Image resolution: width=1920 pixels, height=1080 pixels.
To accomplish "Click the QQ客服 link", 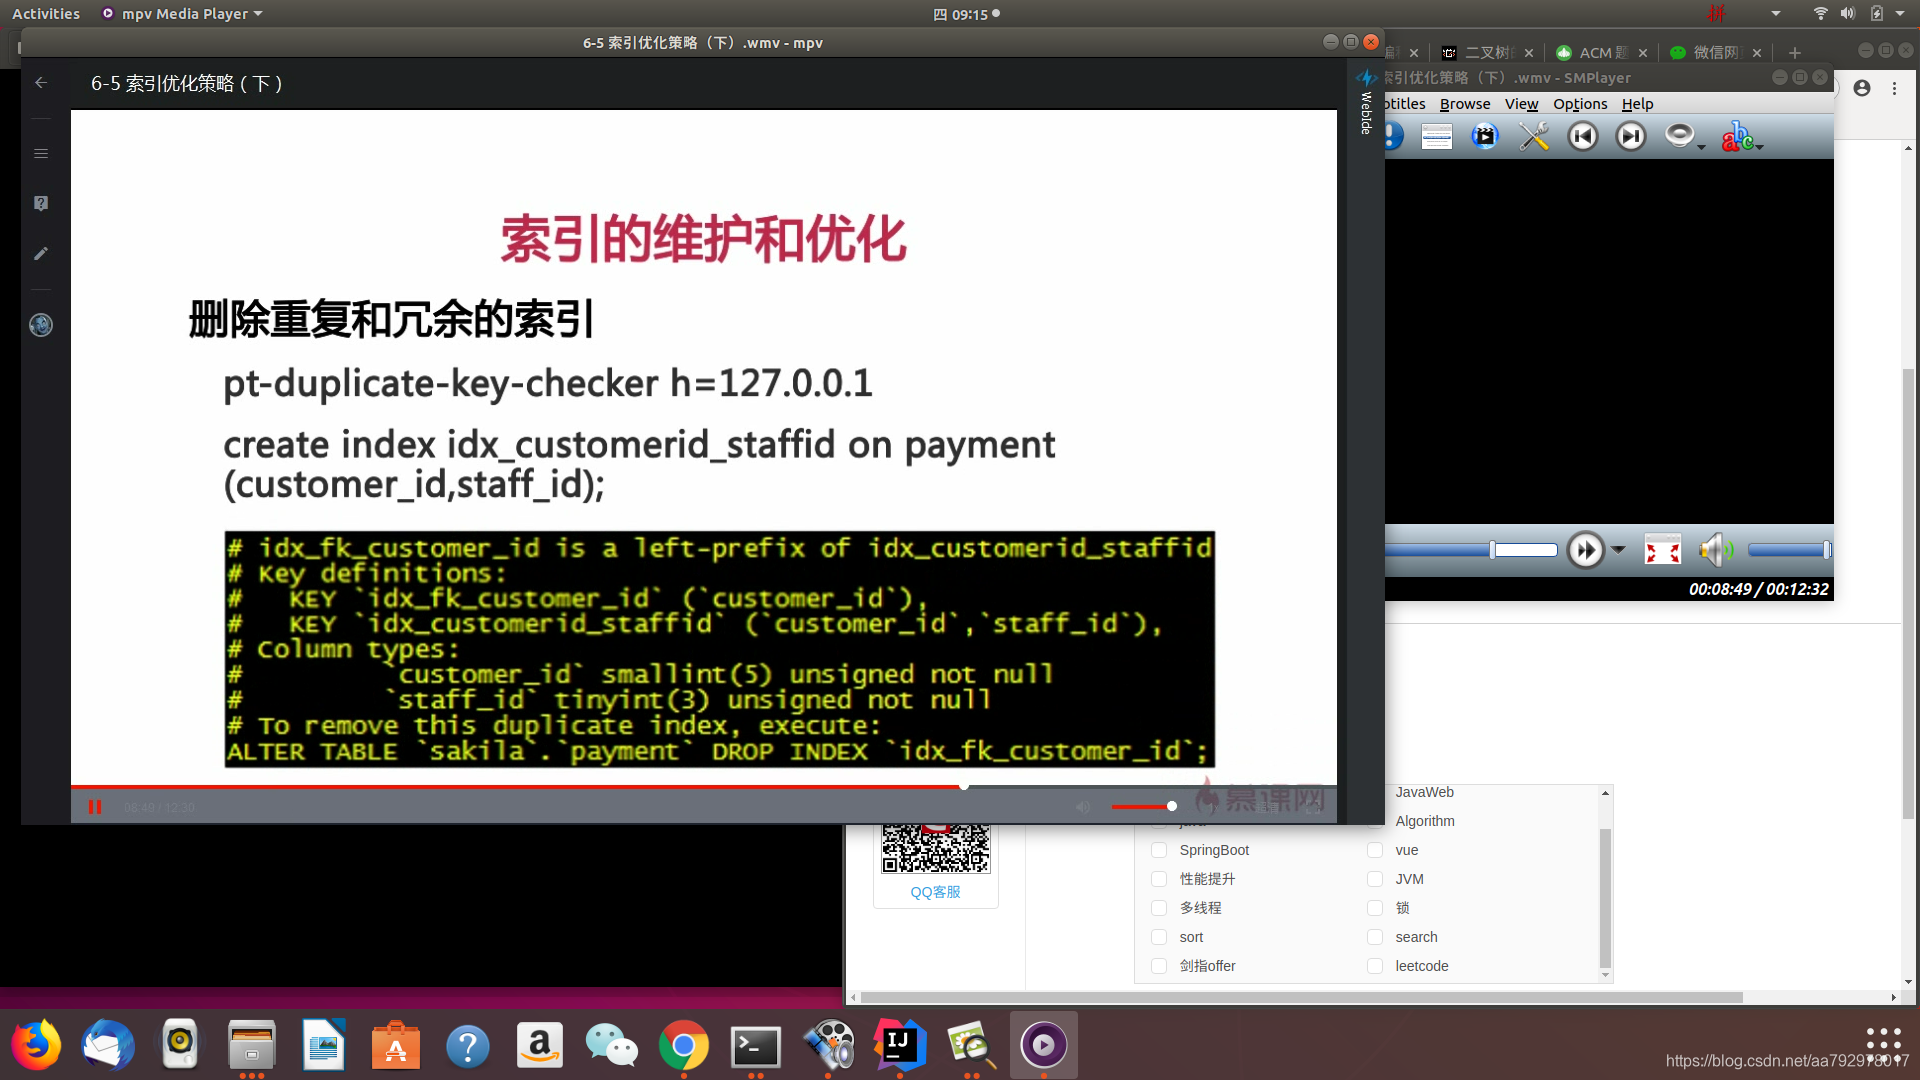I will [x=935, y=892].
